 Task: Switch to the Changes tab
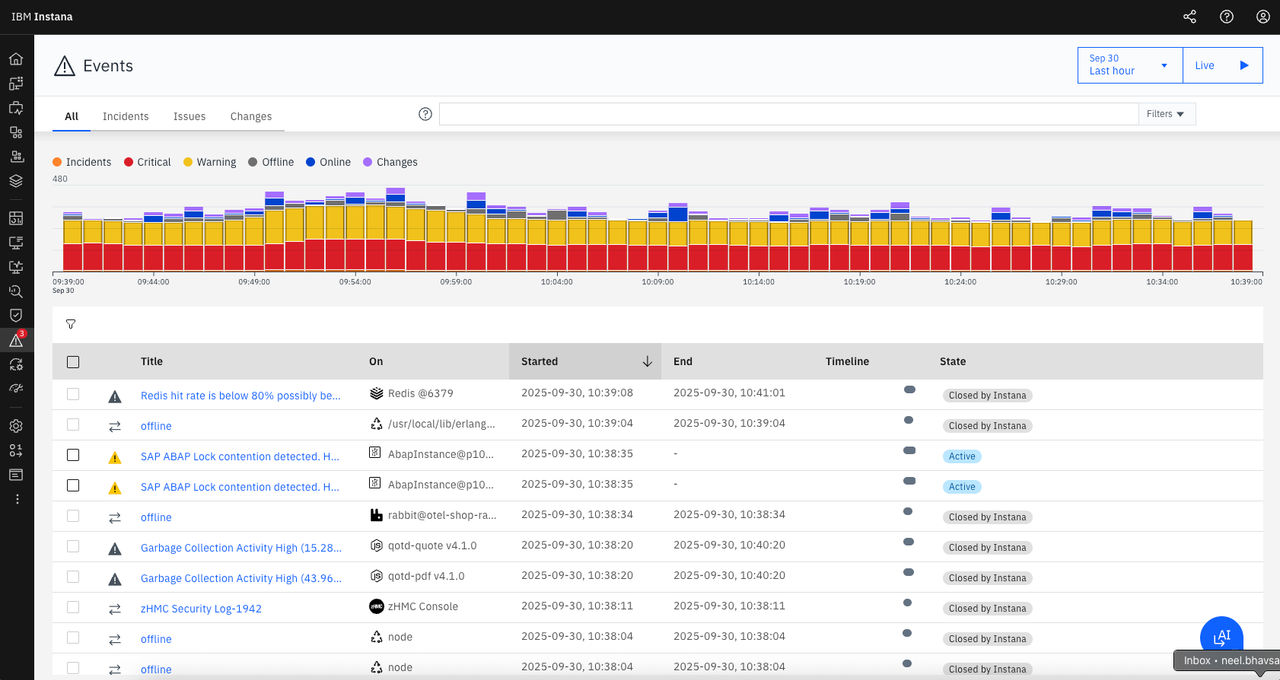click(x=251, y=116)
